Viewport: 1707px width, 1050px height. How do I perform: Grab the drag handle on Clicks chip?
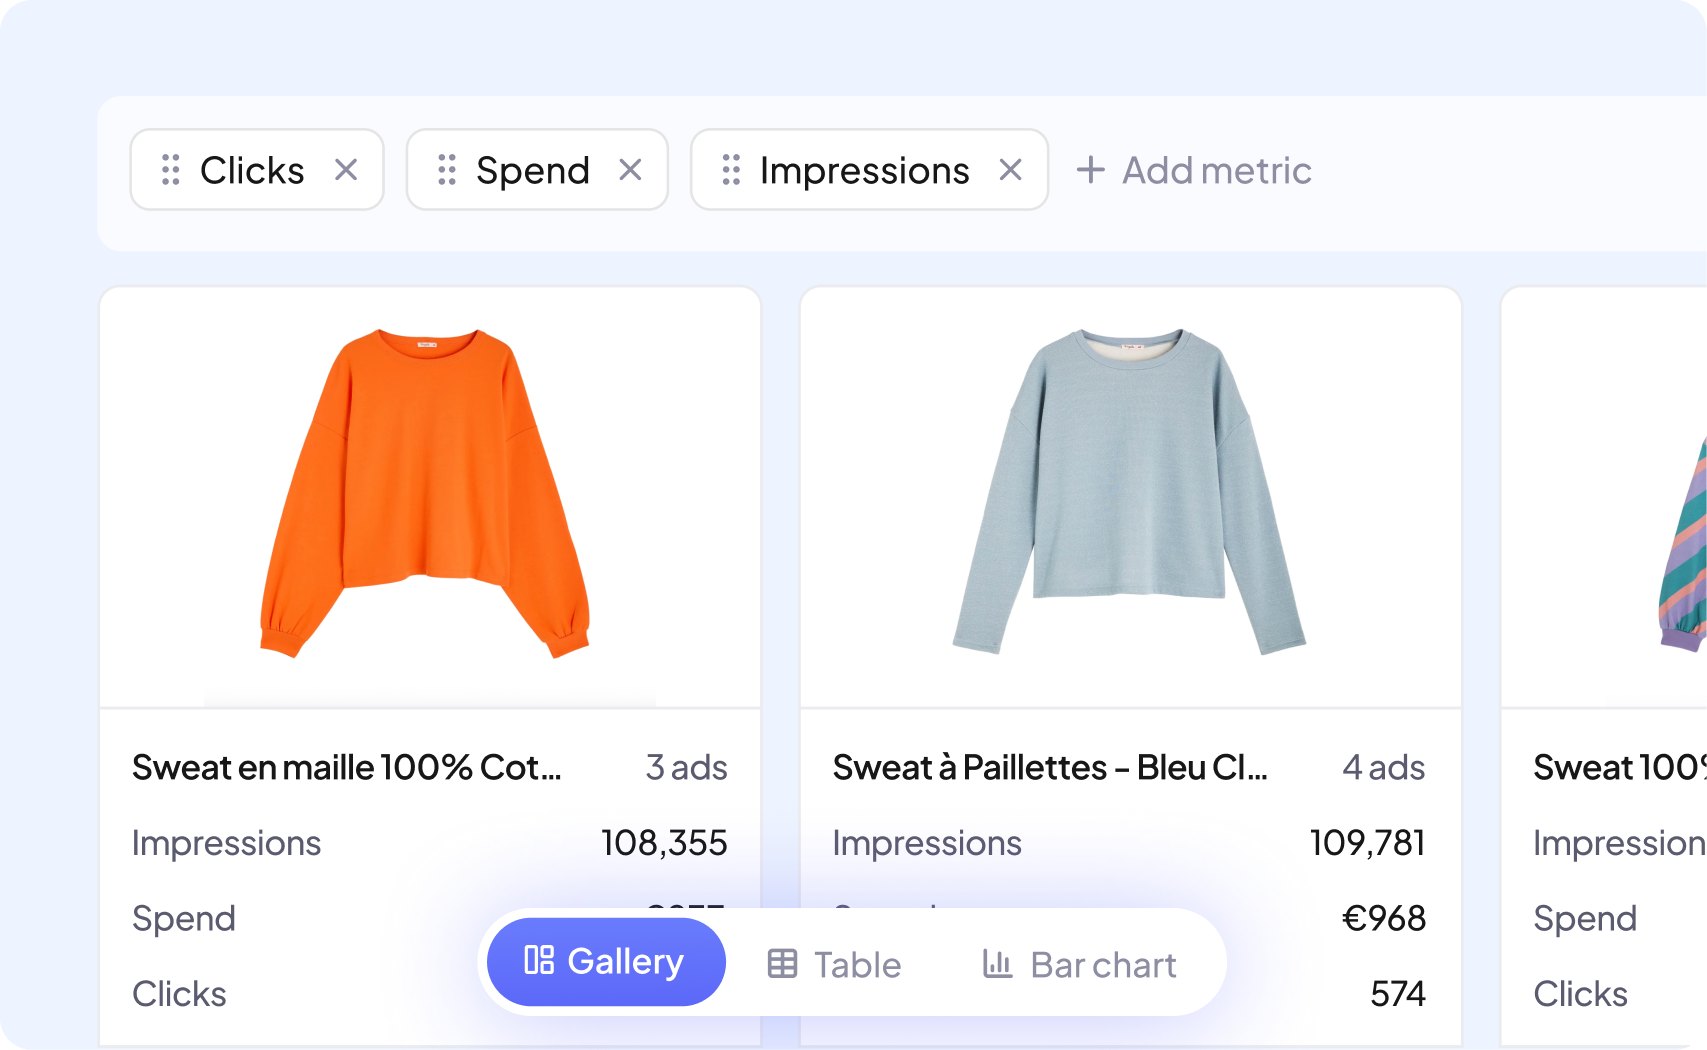tap(171, 170)
